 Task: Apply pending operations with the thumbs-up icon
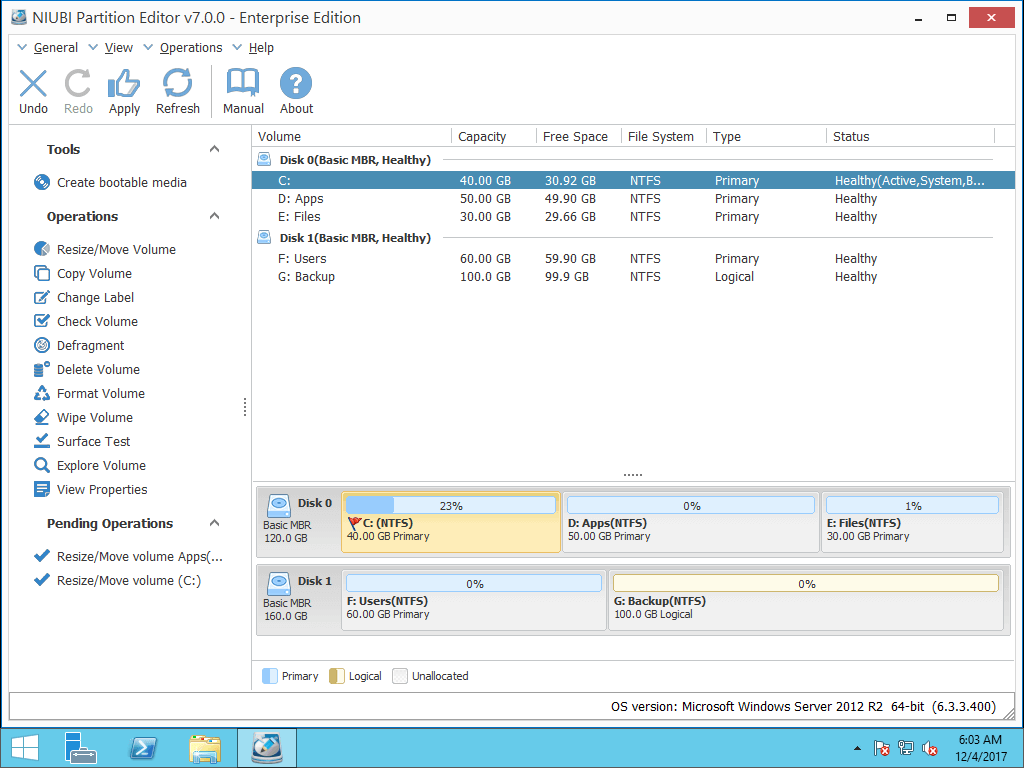pyautogui.click(x=124, y=84)
